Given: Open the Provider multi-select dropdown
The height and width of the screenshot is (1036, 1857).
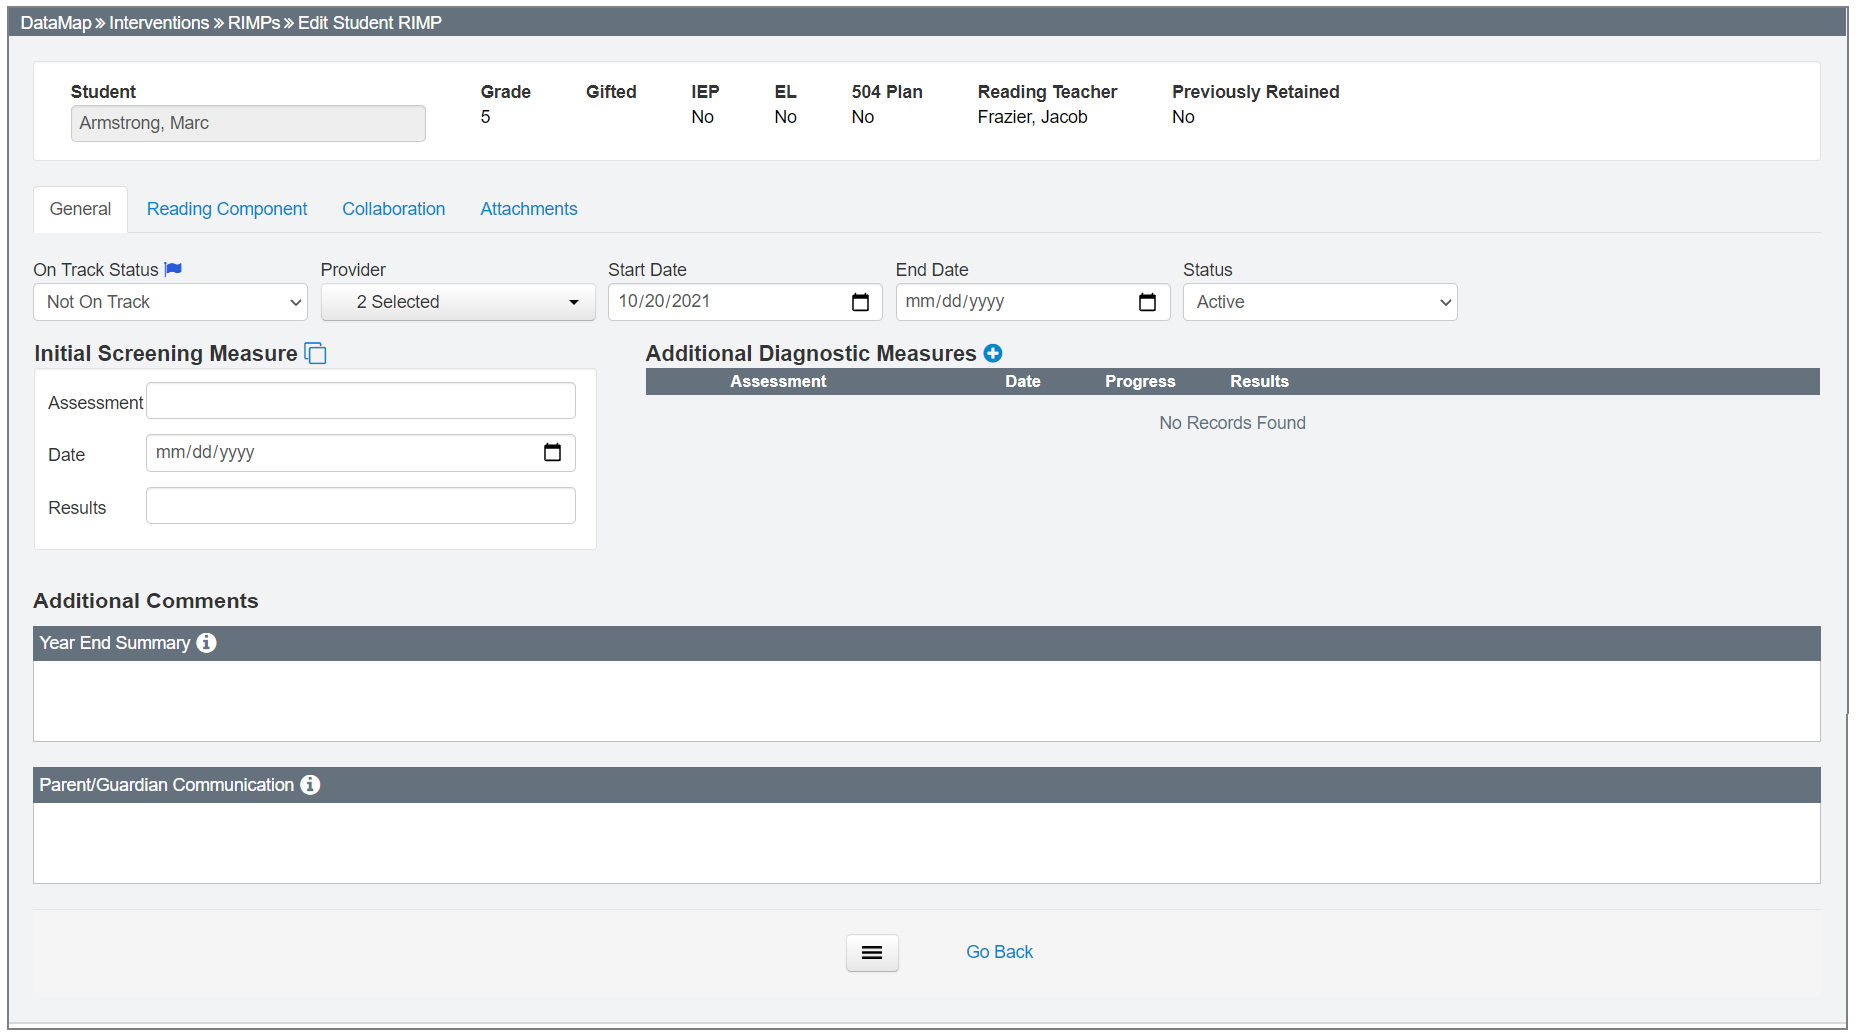Looking at the screenshot, I should pyautogui.click(x=458, y=302).
